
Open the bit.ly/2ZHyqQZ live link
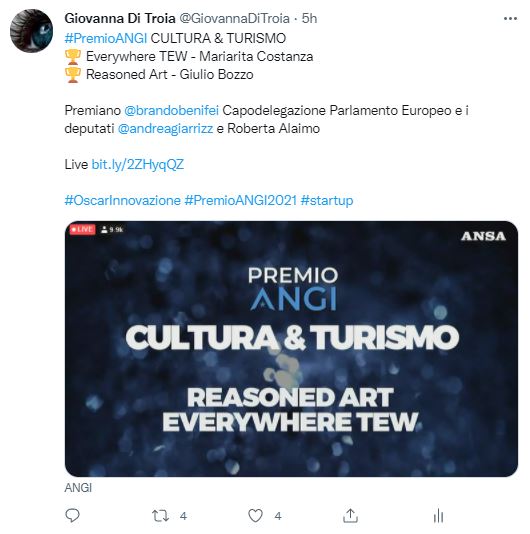click(x=138, y=164)
